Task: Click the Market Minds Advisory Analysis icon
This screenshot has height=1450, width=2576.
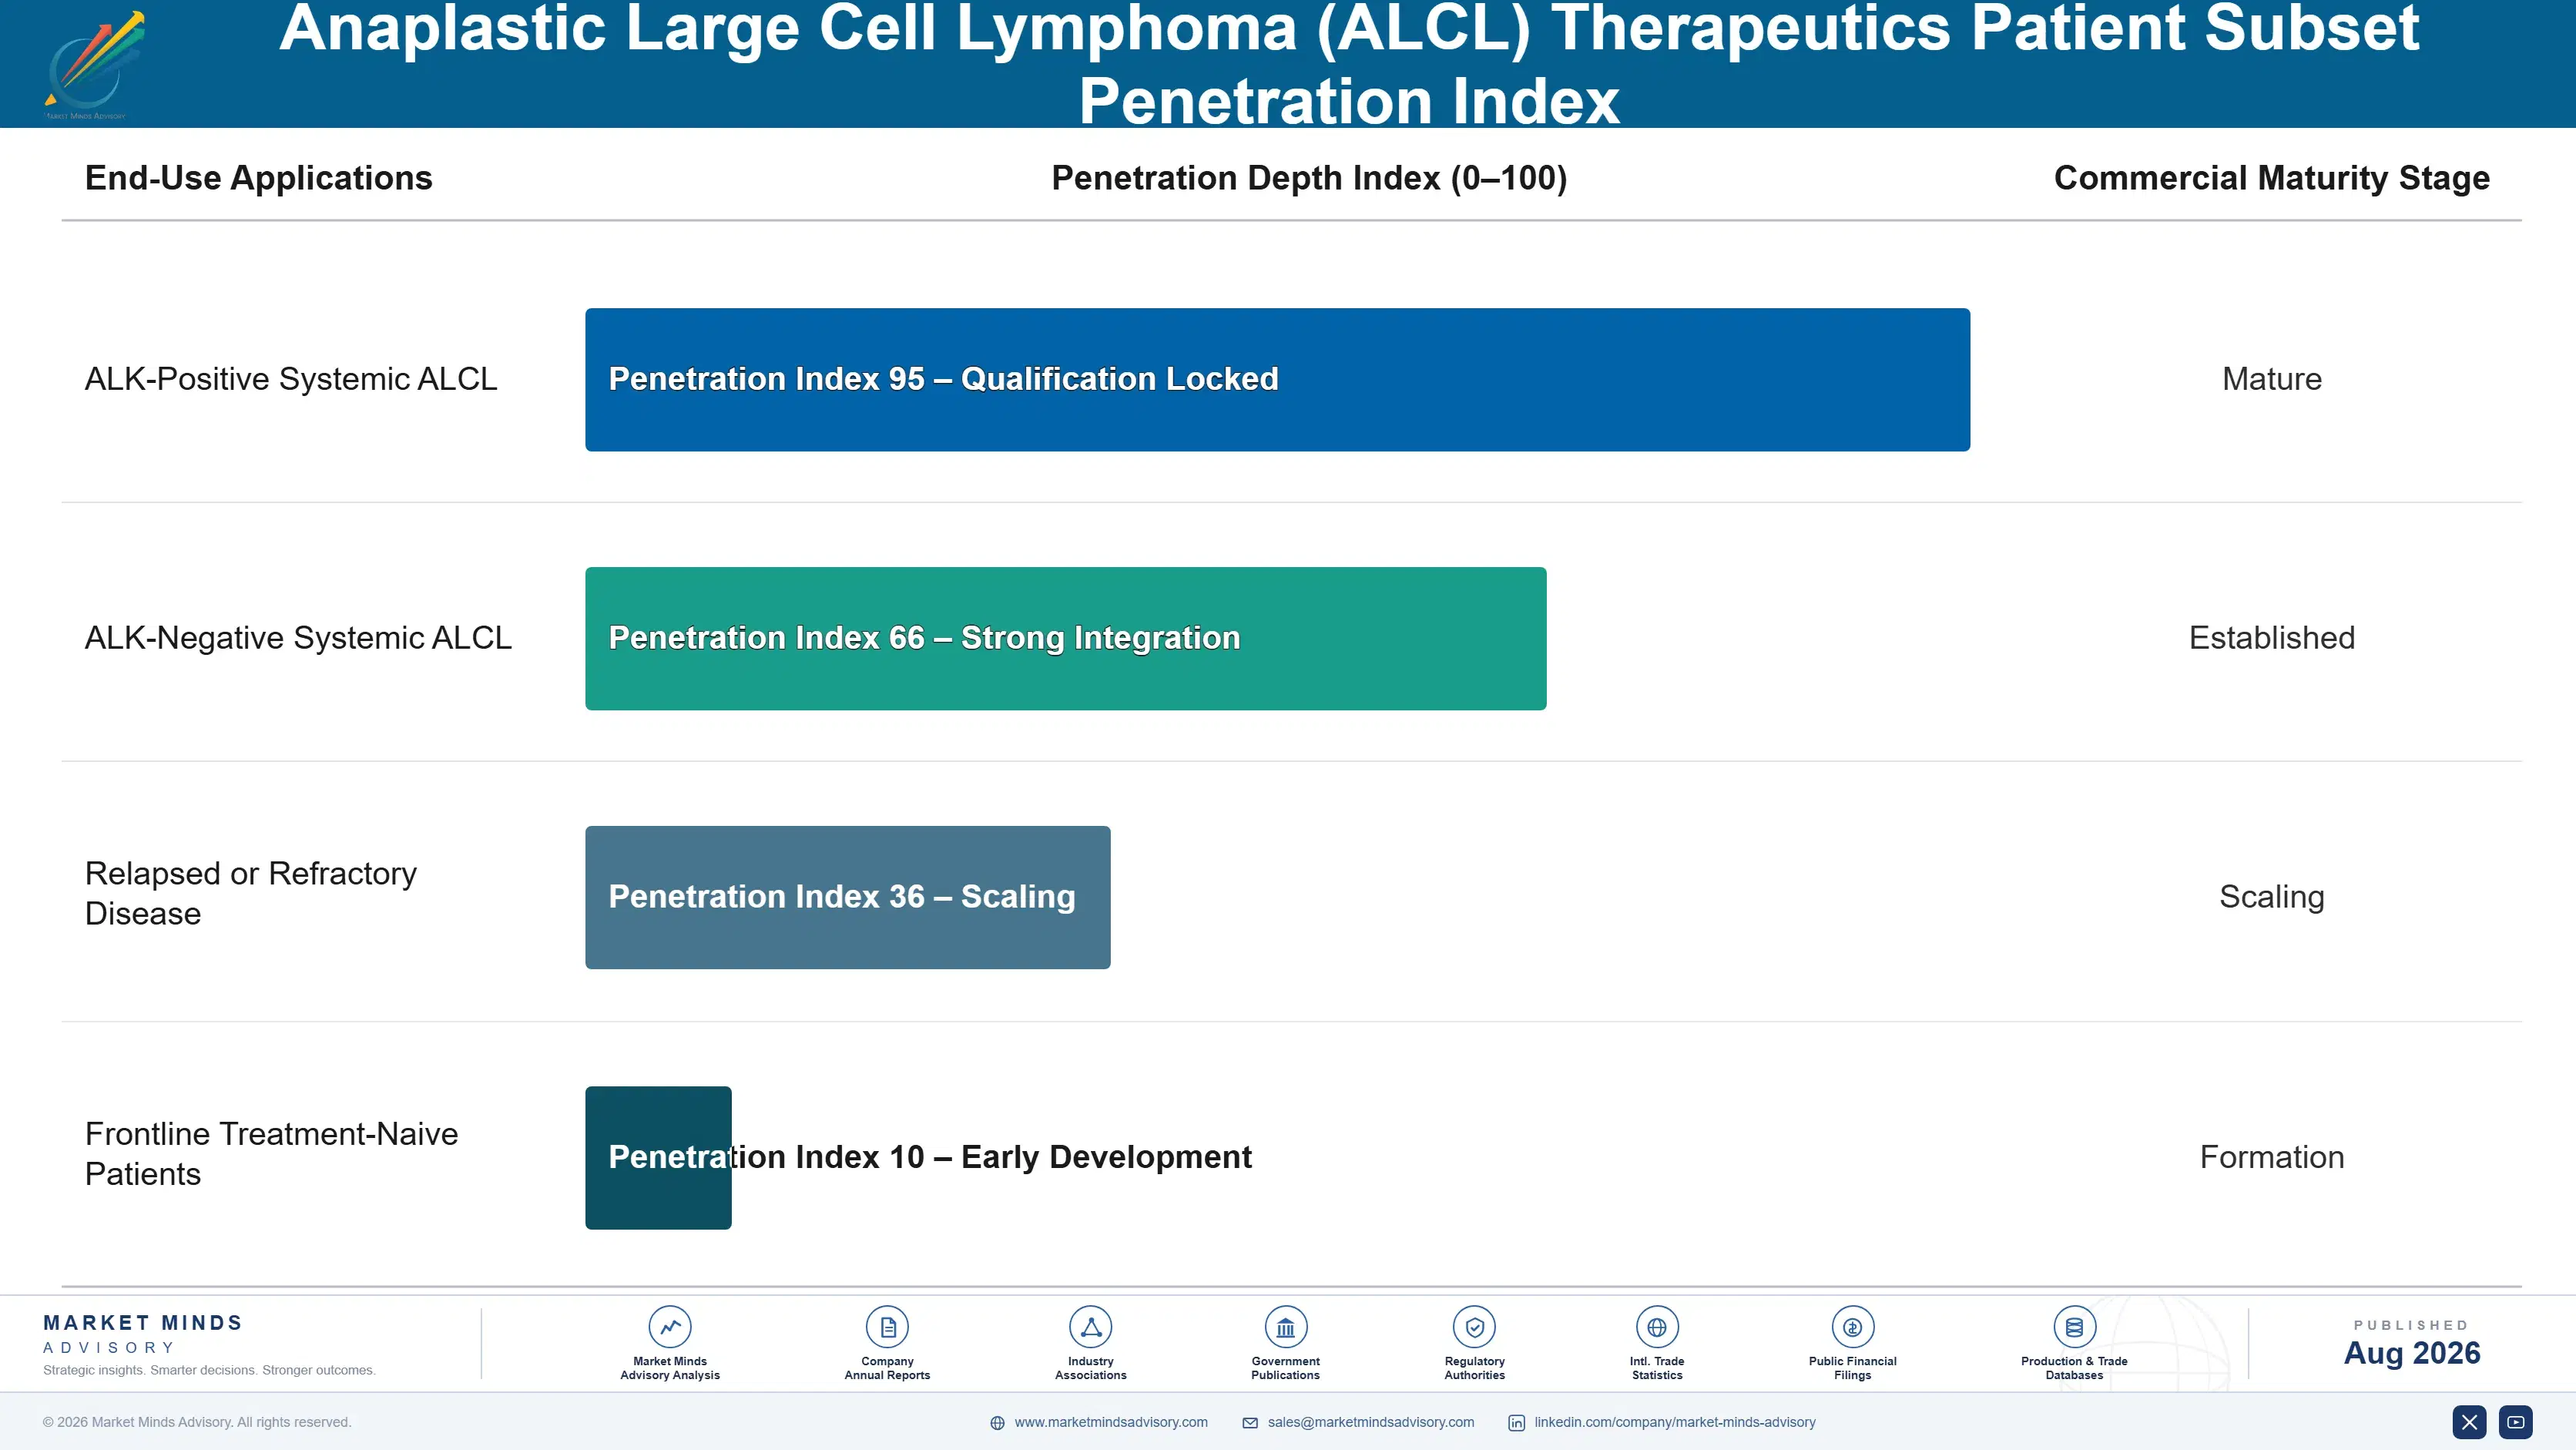Action: coord(670,1327)
